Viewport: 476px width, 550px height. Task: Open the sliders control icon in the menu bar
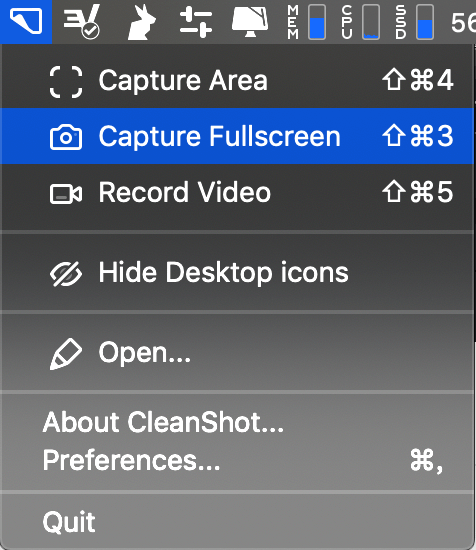coord(195,22)
